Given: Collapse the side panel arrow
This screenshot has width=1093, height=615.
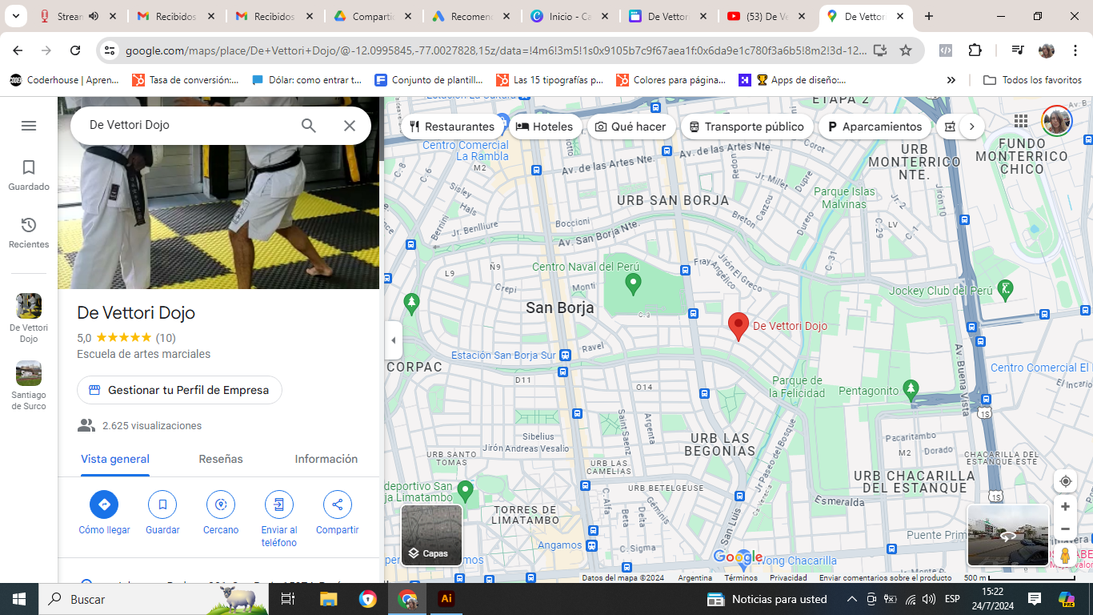Looking at the screenshot, I should [x=393, y=340].
